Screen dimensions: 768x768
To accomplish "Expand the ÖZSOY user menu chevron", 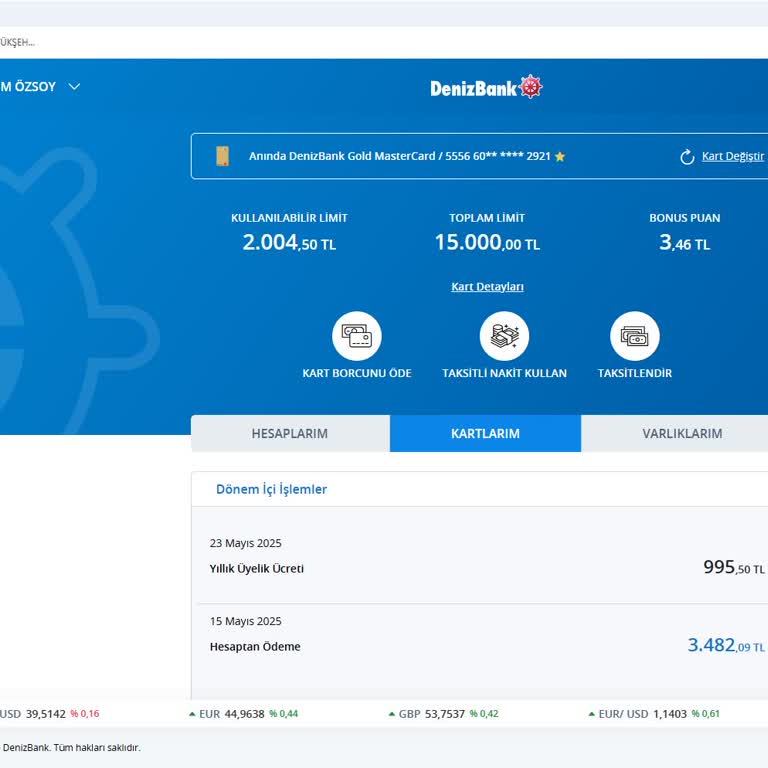I will [x=74, y=87].
